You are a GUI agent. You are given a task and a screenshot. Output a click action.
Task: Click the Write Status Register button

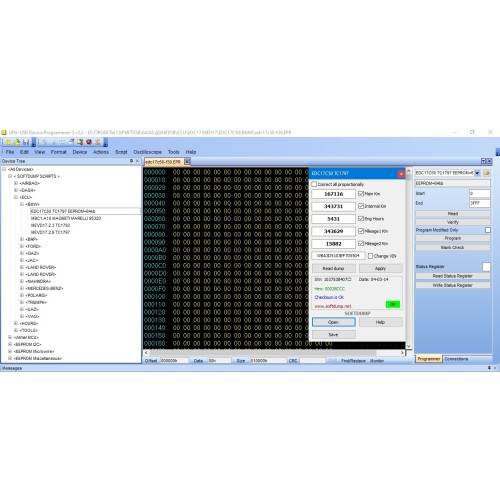point(453,285)
